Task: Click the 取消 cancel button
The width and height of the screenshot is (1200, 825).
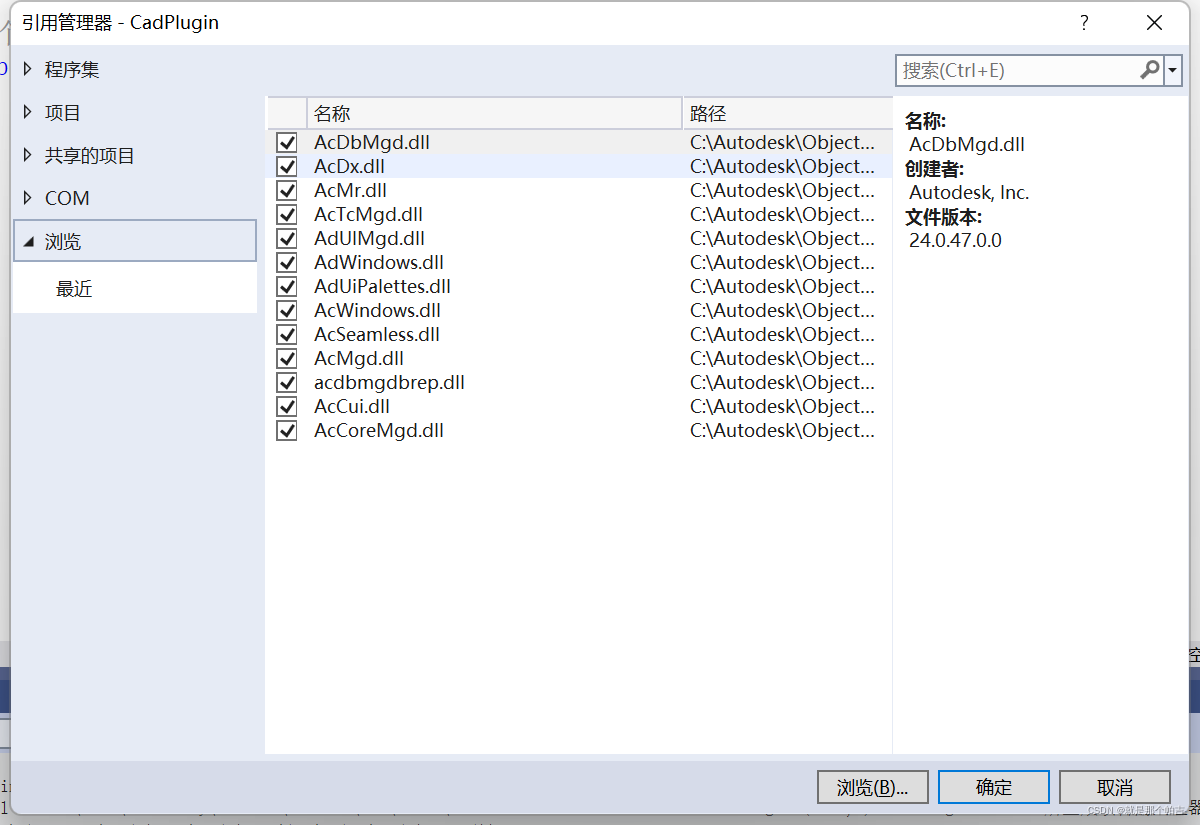Action: (1115, 787)
